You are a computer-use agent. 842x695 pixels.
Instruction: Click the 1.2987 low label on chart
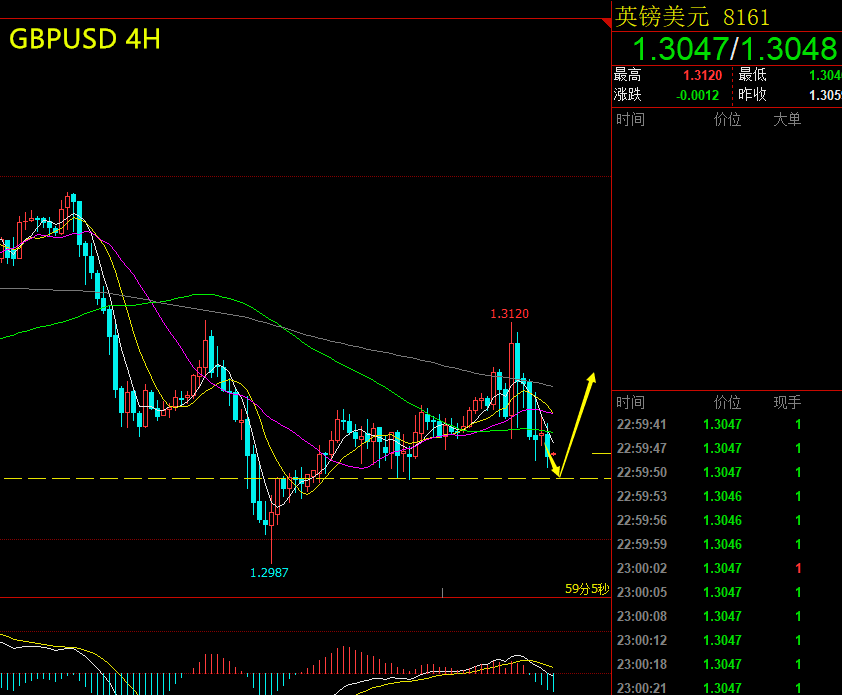(269, 573)
